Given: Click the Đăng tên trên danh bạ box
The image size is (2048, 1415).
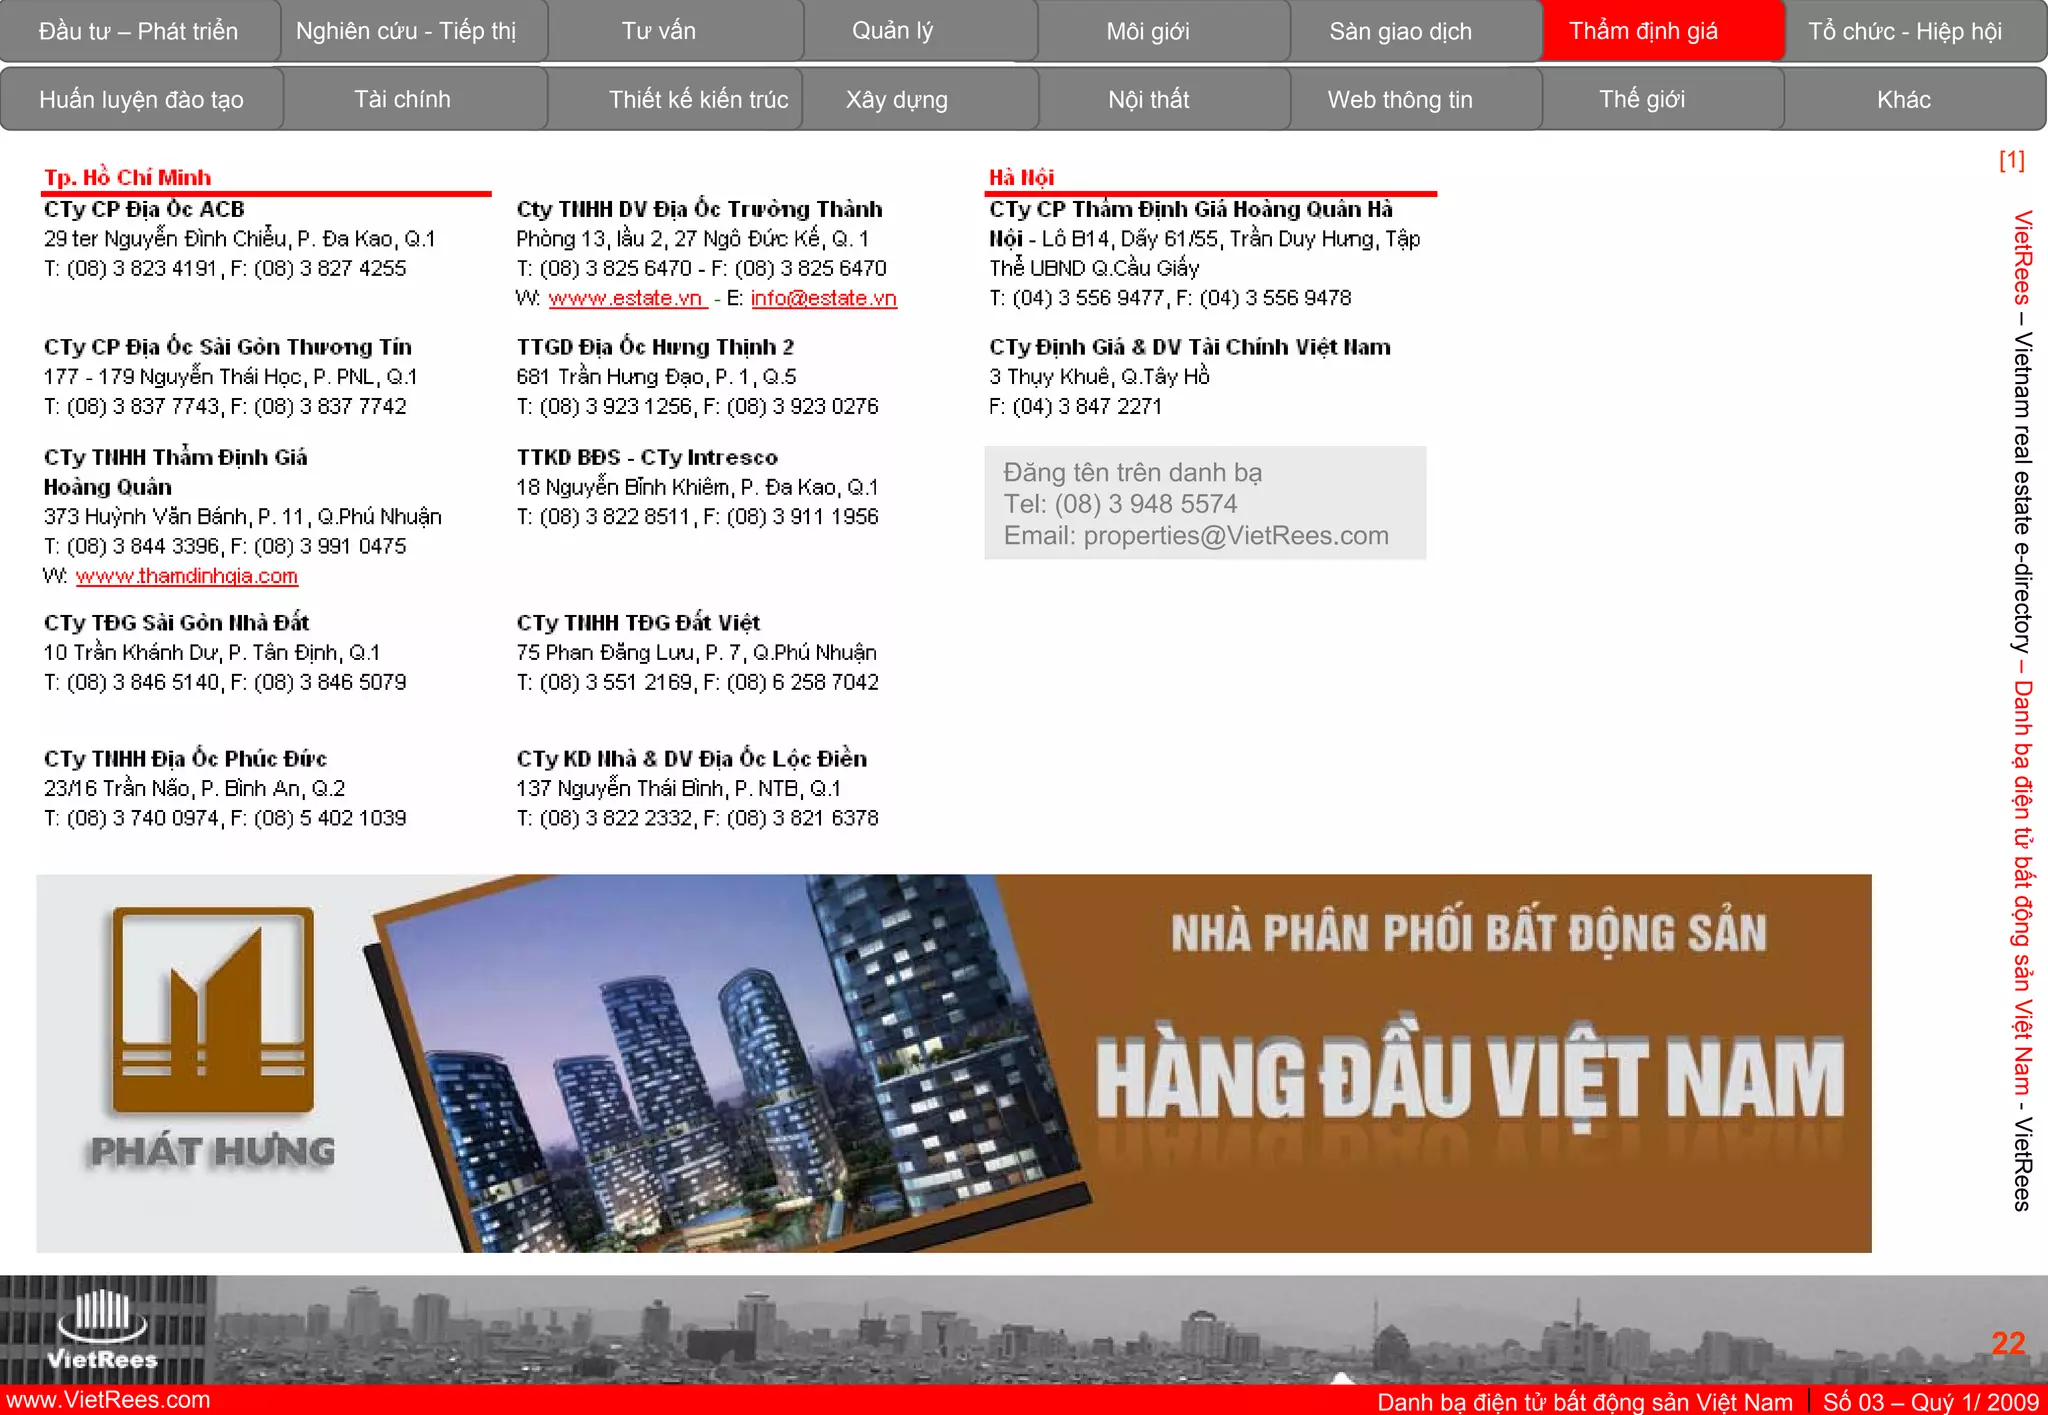Looking at the screenshot, I should coord(1205,503).
